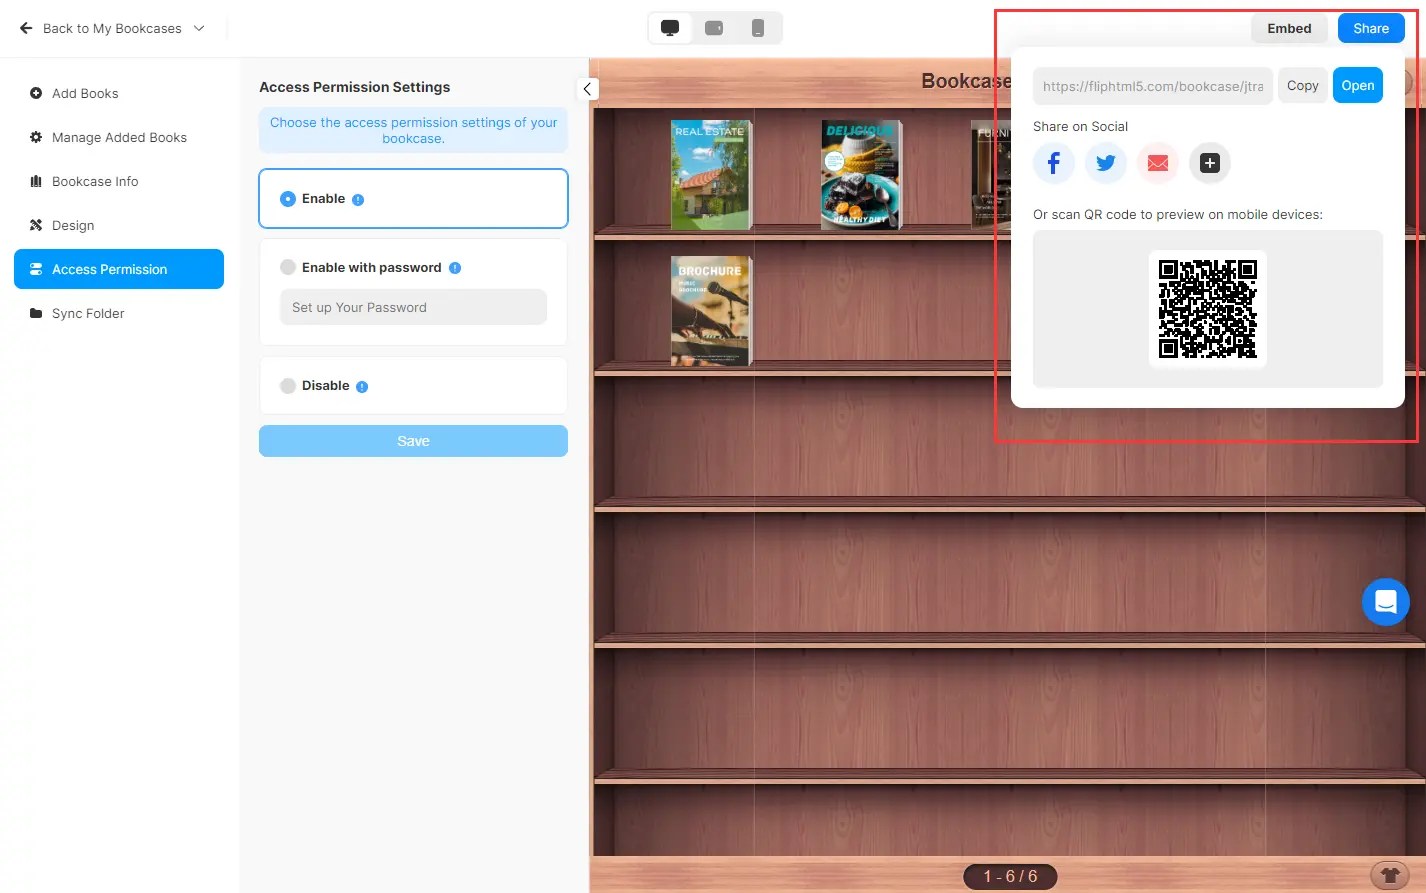Image resolution: width=1426 pixels, height=893 pixels.
Task: Select the Enable with password option
Action: [x=287, y=267]
